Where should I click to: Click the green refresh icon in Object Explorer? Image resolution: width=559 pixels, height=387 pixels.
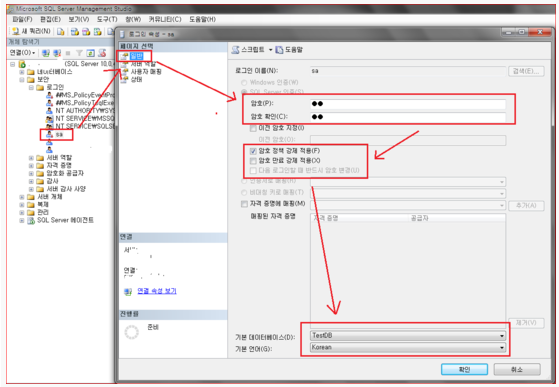click(x=91, y=53)
